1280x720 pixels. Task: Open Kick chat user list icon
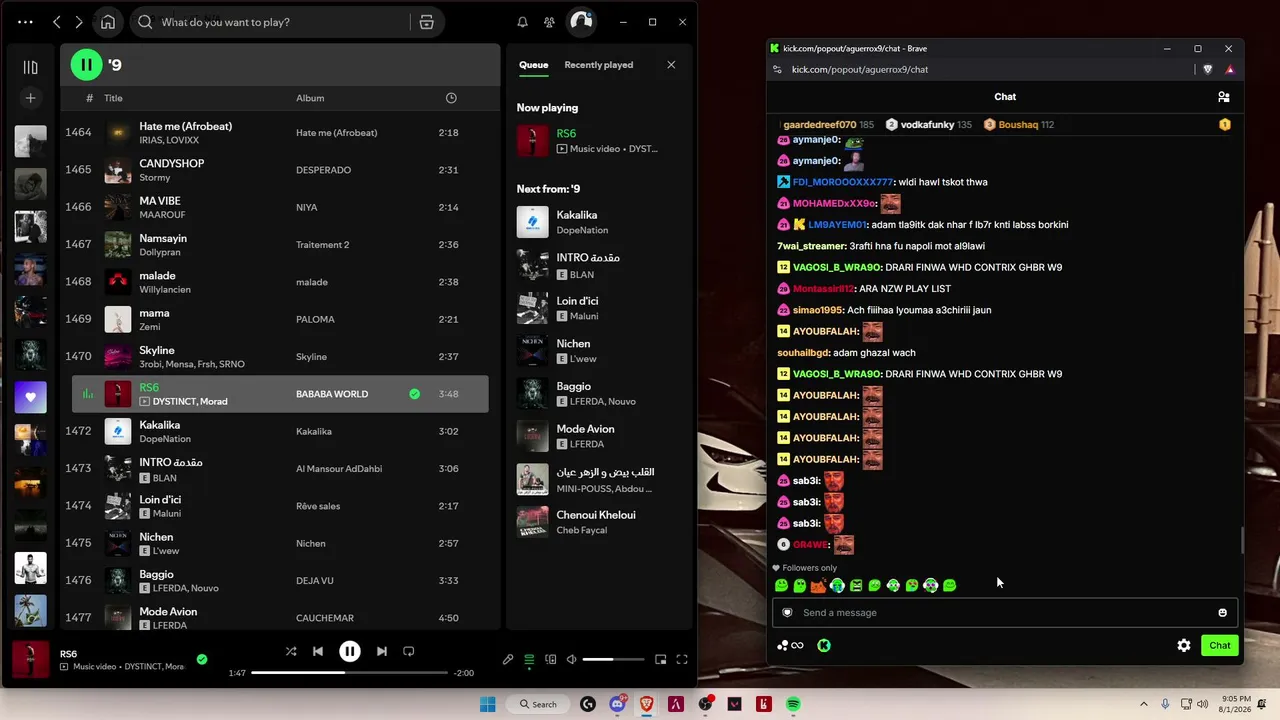click(x=1223, y=97)
